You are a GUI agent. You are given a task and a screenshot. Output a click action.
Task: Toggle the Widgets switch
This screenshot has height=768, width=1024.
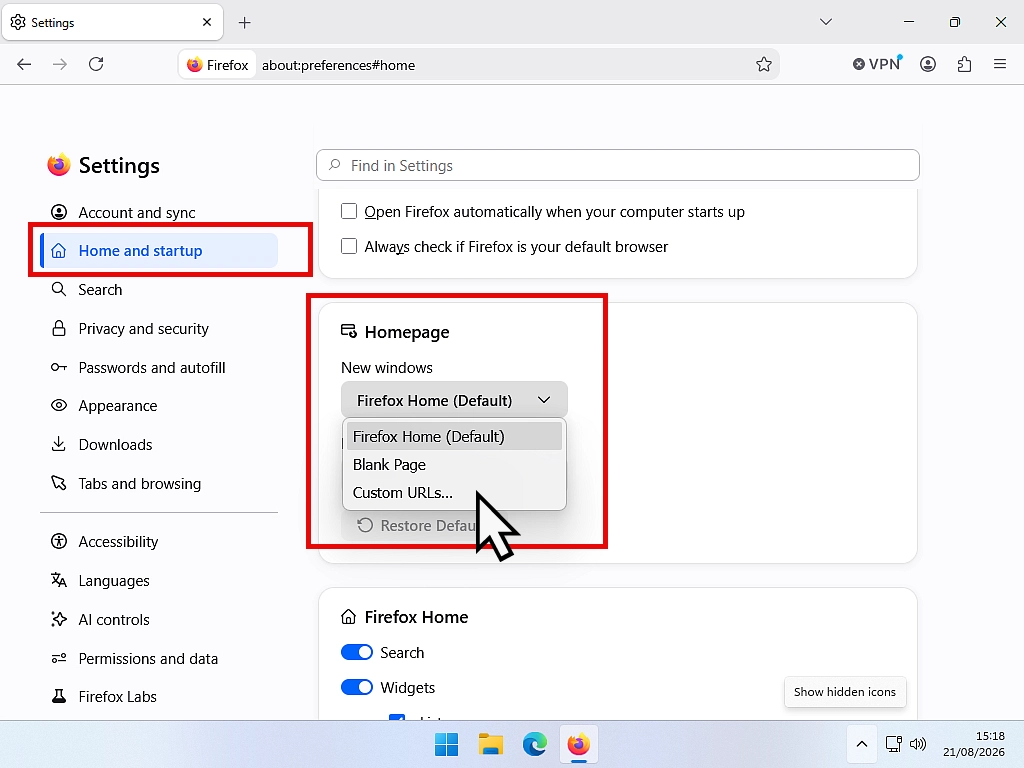click(357, 688)
